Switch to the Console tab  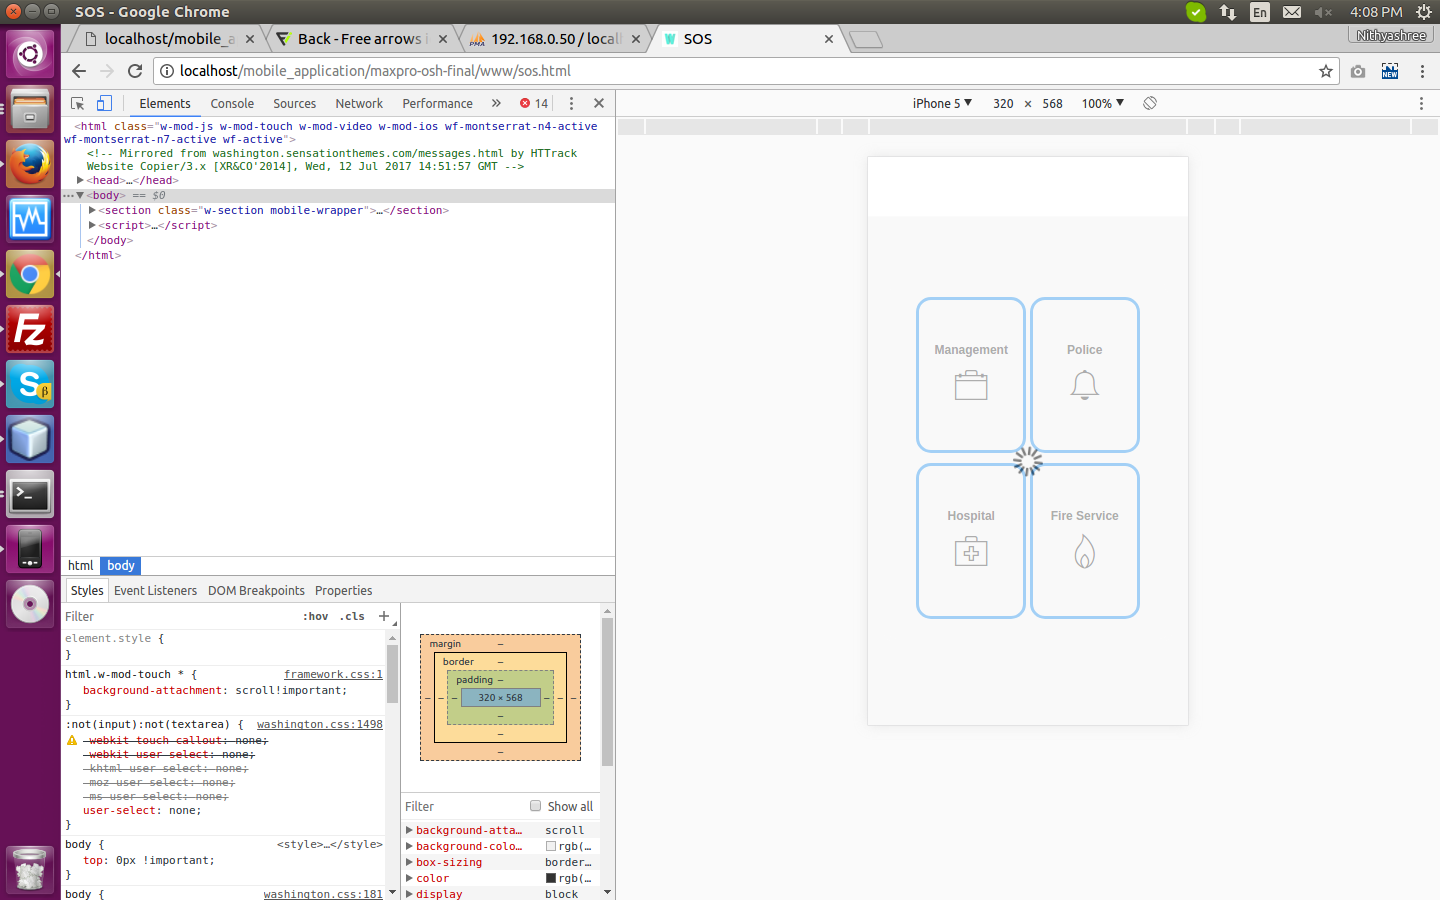(232, 103)
